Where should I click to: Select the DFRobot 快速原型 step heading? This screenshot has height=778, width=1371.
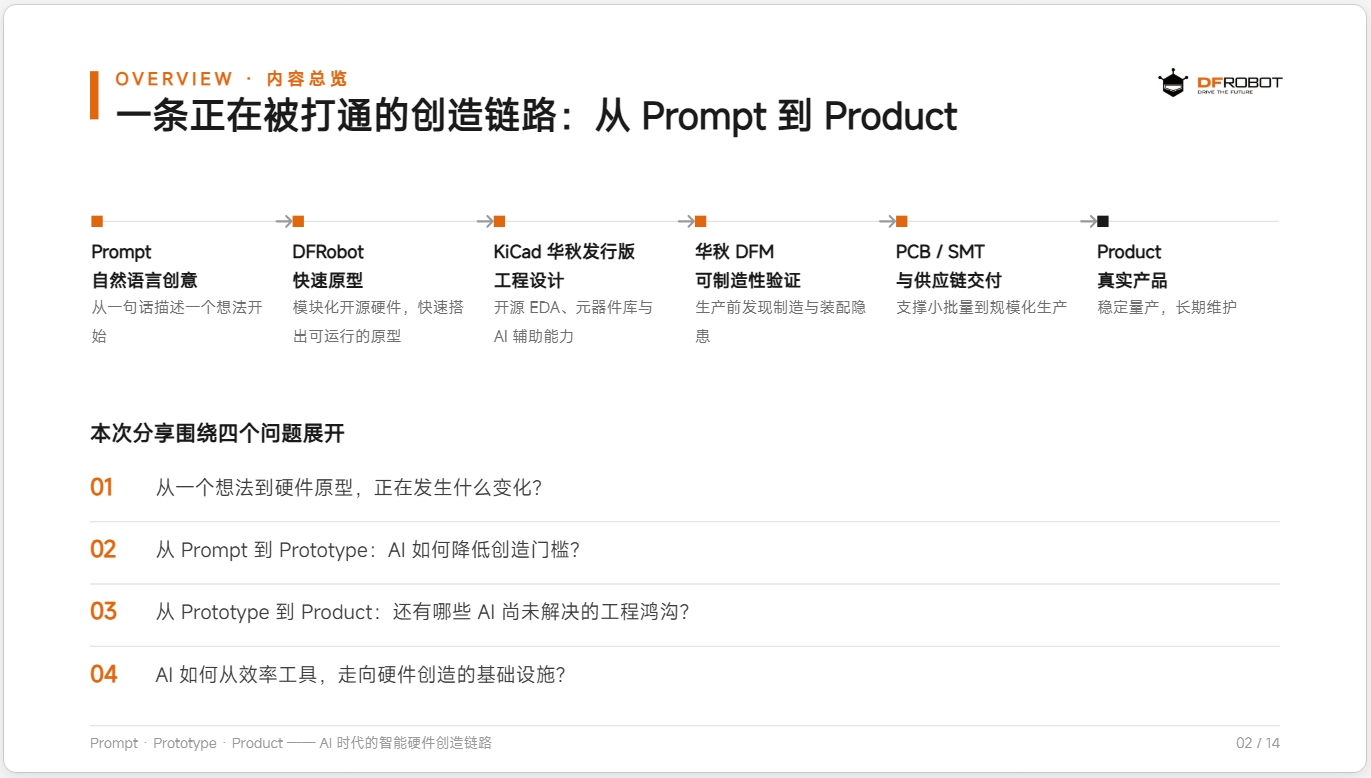[x=328, y=266]
